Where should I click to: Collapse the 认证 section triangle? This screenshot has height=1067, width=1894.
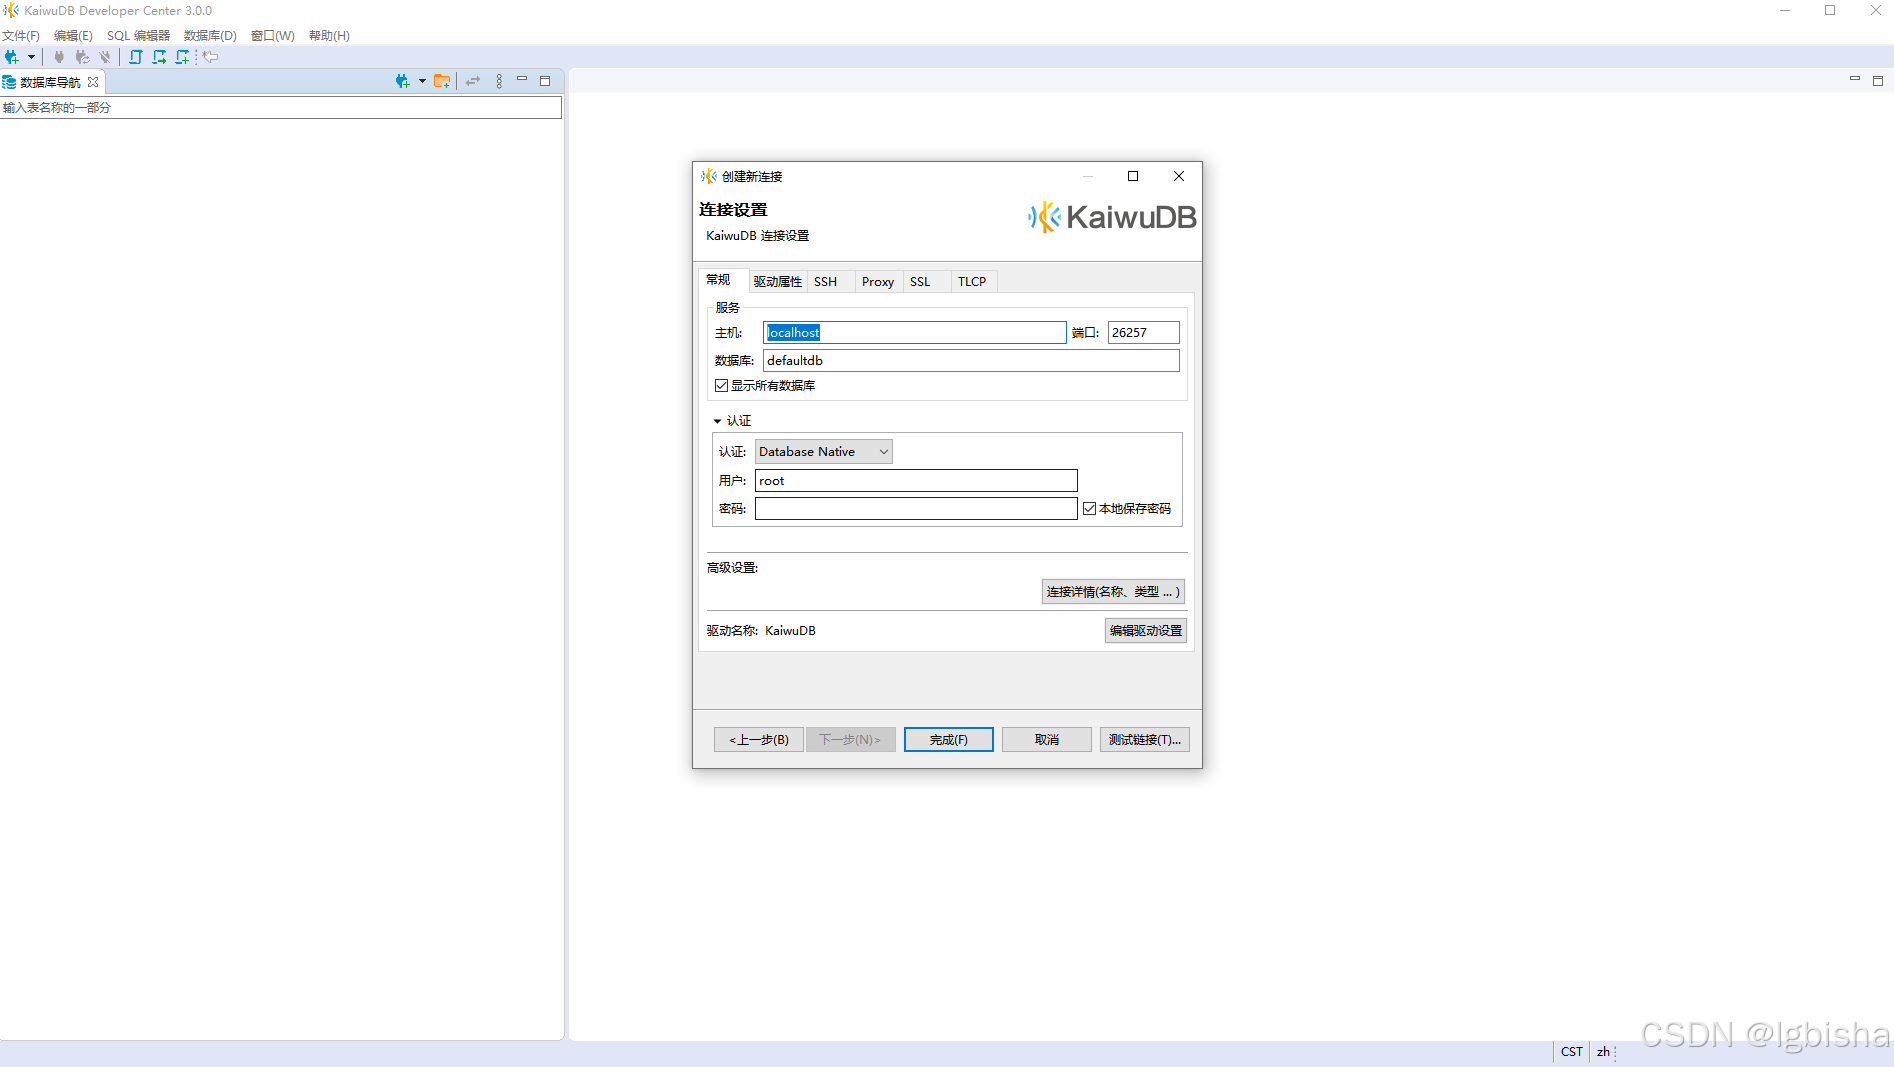(717, 421)
